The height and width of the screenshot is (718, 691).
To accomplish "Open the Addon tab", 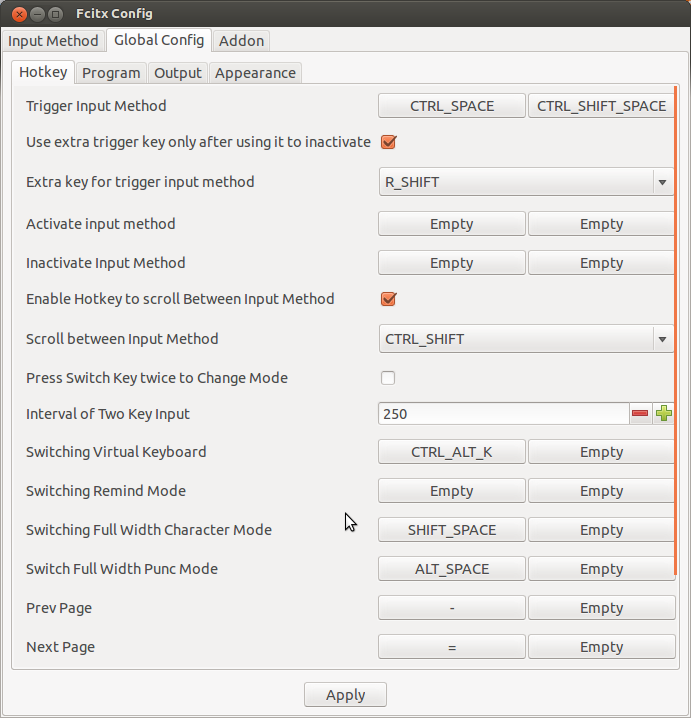I will (241, 41).
